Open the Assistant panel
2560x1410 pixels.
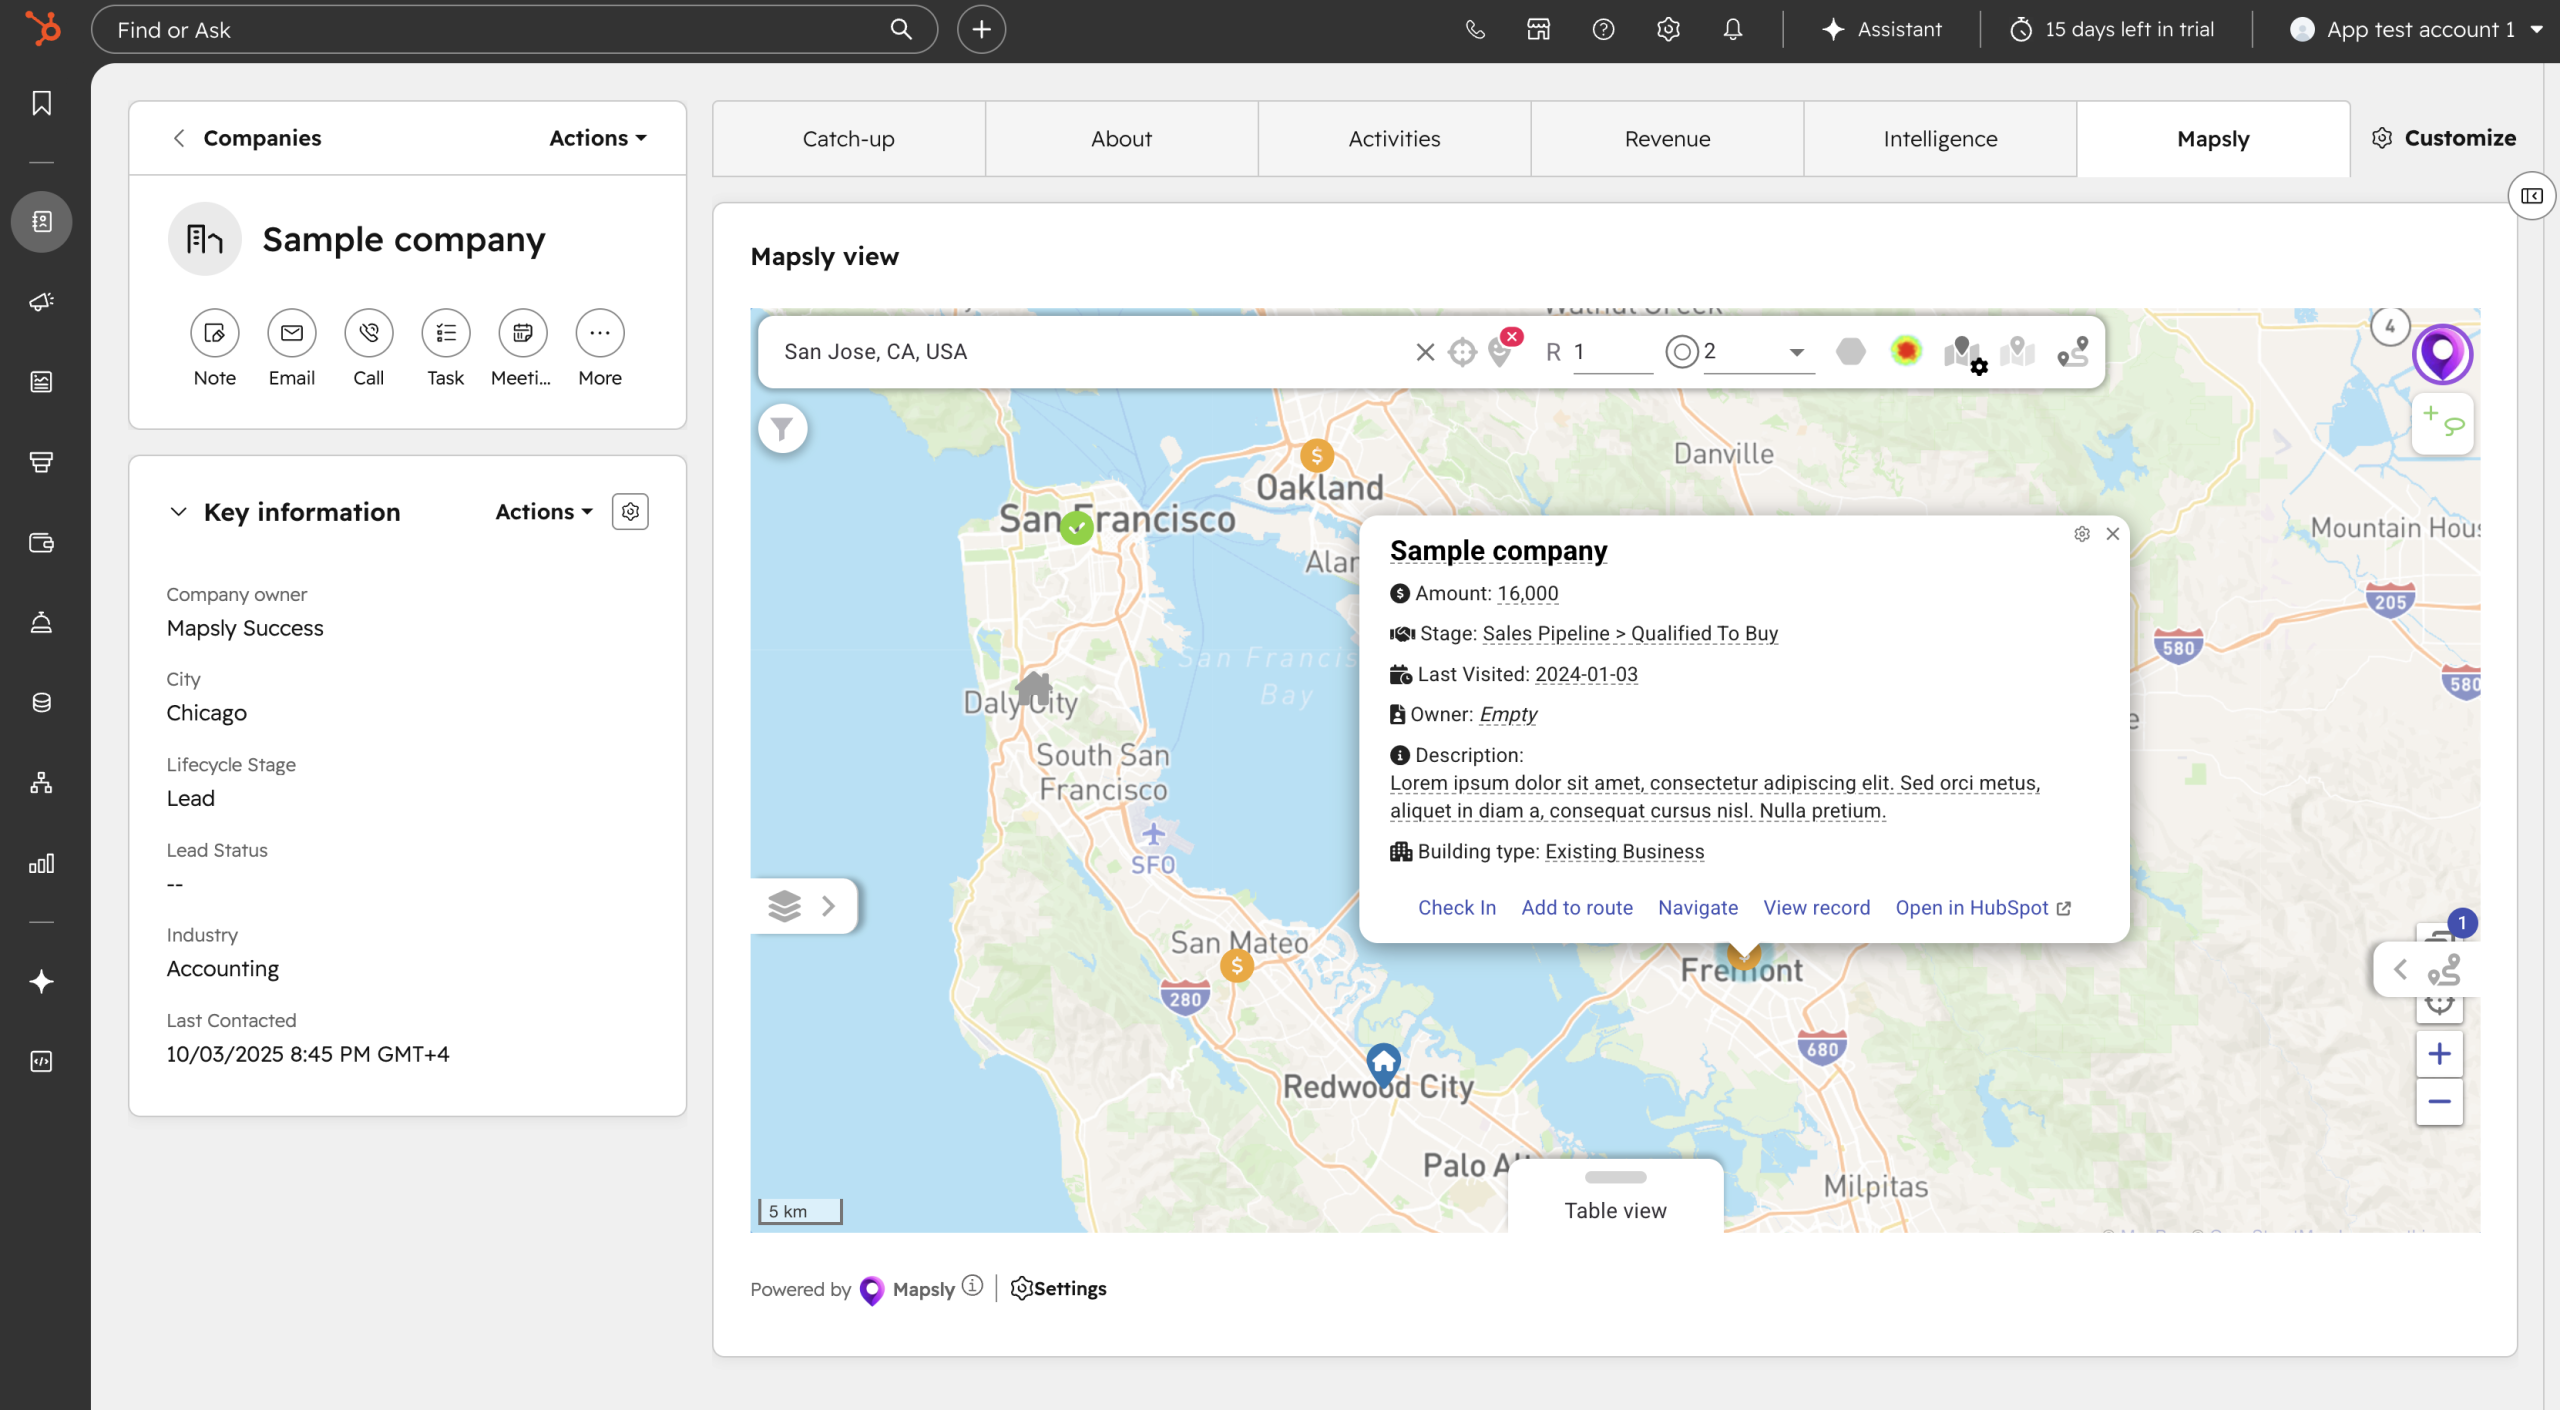coord(1882,29)
